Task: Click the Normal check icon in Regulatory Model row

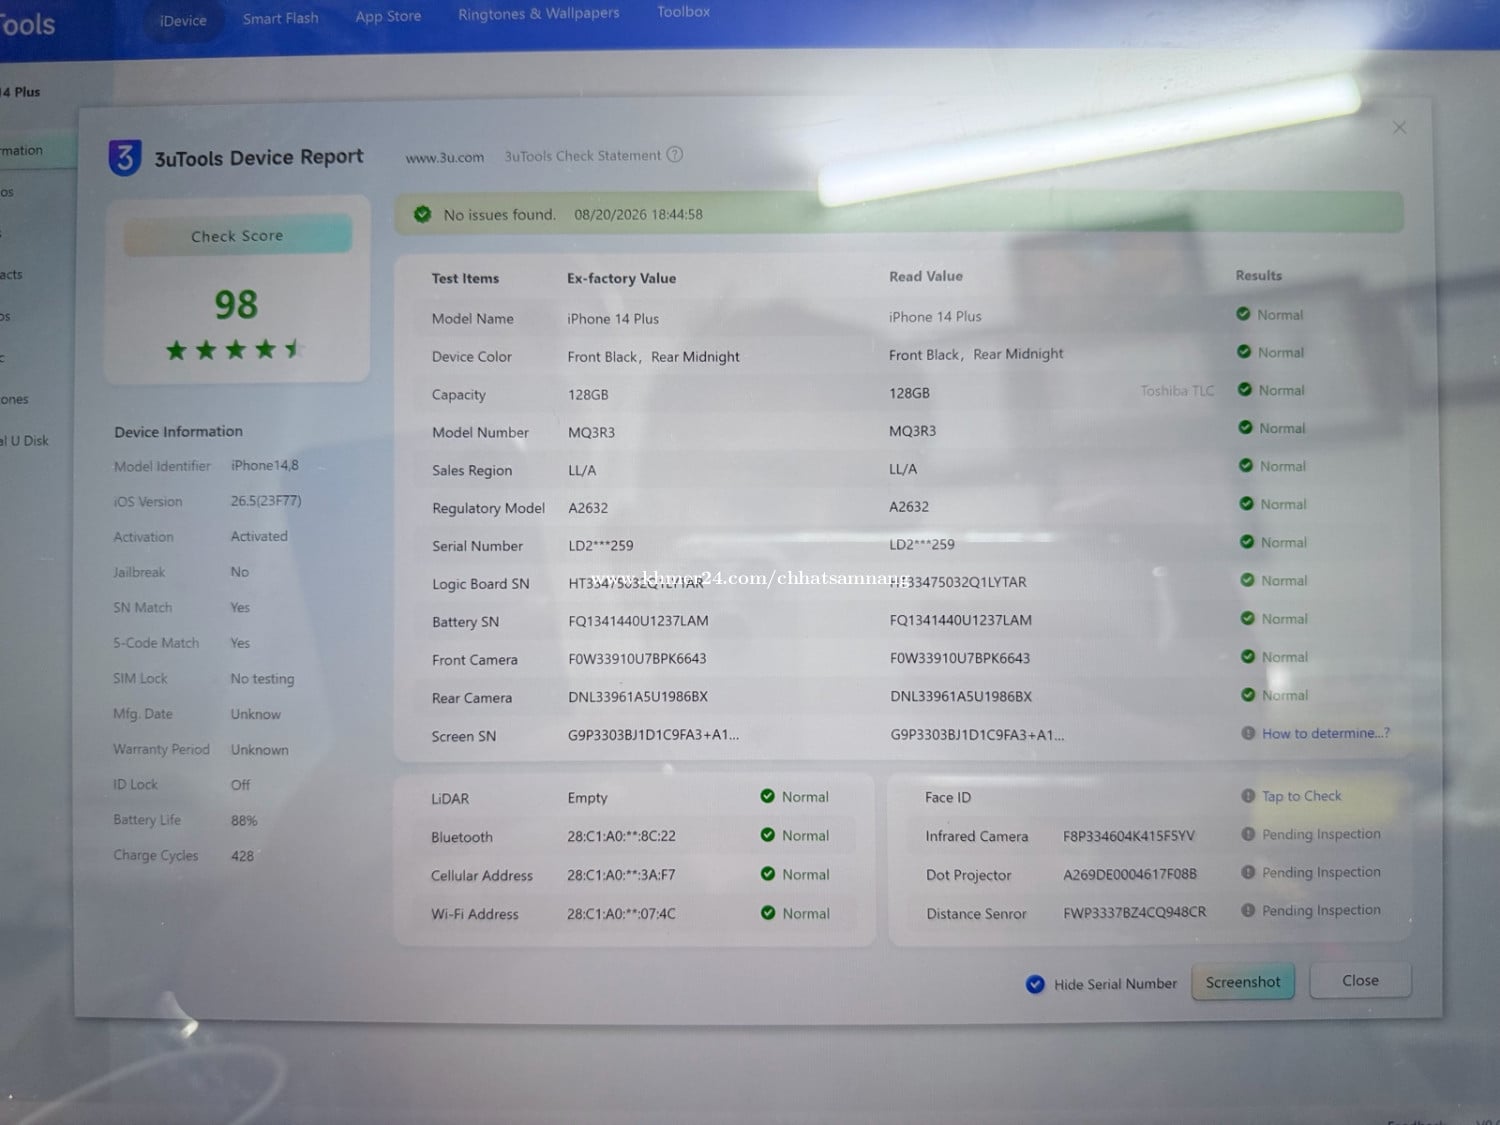Action: click(x=1247, y=504)
